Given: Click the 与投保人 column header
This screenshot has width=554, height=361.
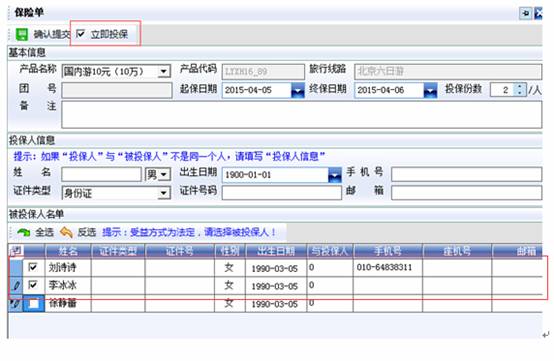Looking at the screenshot, I should pyautogui.click(x=330, y=251).
